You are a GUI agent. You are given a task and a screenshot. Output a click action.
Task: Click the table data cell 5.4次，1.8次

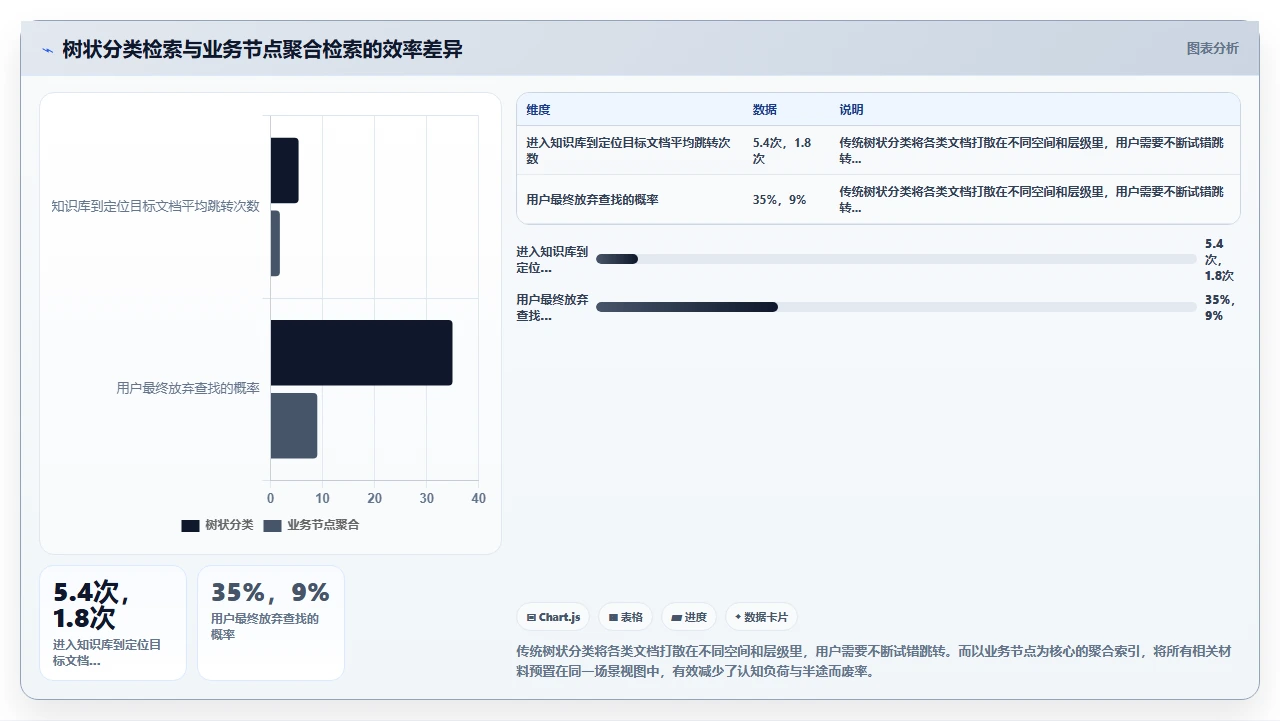click(x=787, y=151)
